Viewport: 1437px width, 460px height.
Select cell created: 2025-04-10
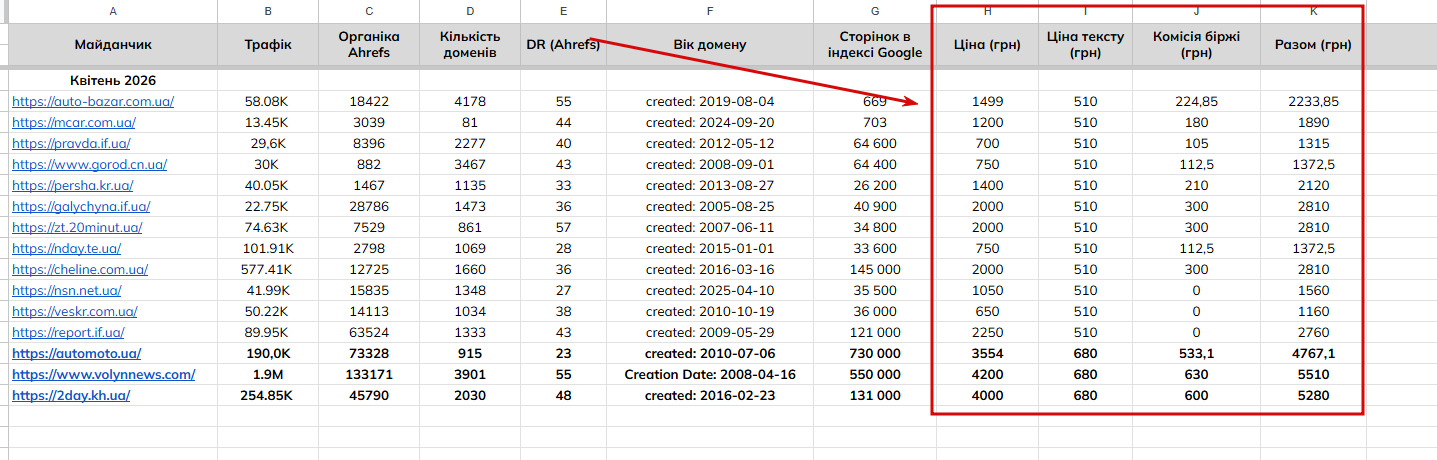click(710, 291)
